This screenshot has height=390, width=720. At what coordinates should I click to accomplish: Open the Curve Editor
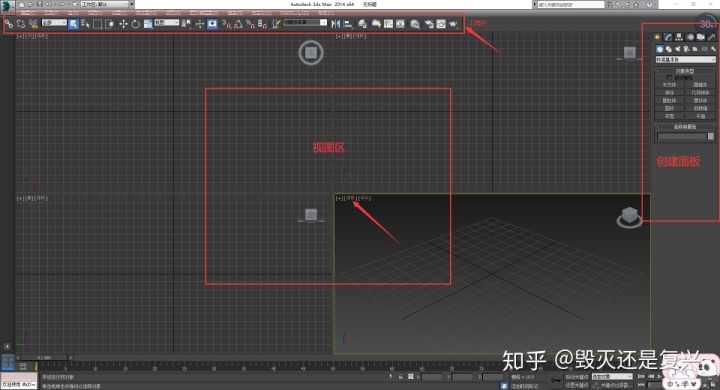click(x=388, y=23)
